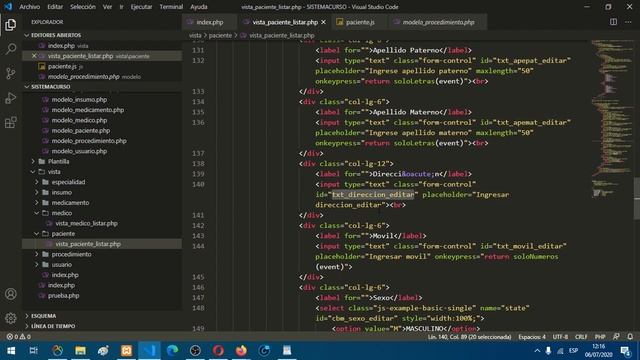The height and width of the screenshot is (360, 640).
Task: Click feedback icon in status bar
Action: 616,337
